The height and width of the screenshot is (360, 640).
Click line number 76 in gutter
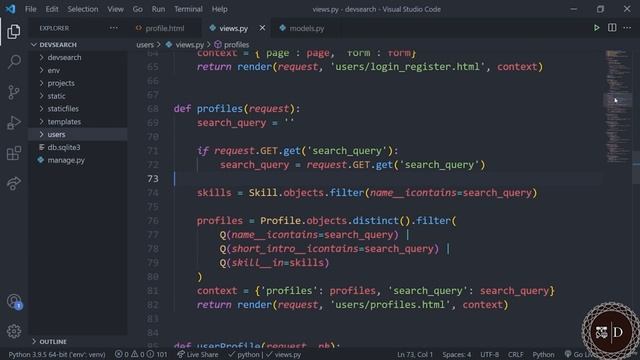pyautogui.click(x=153, y=221)
